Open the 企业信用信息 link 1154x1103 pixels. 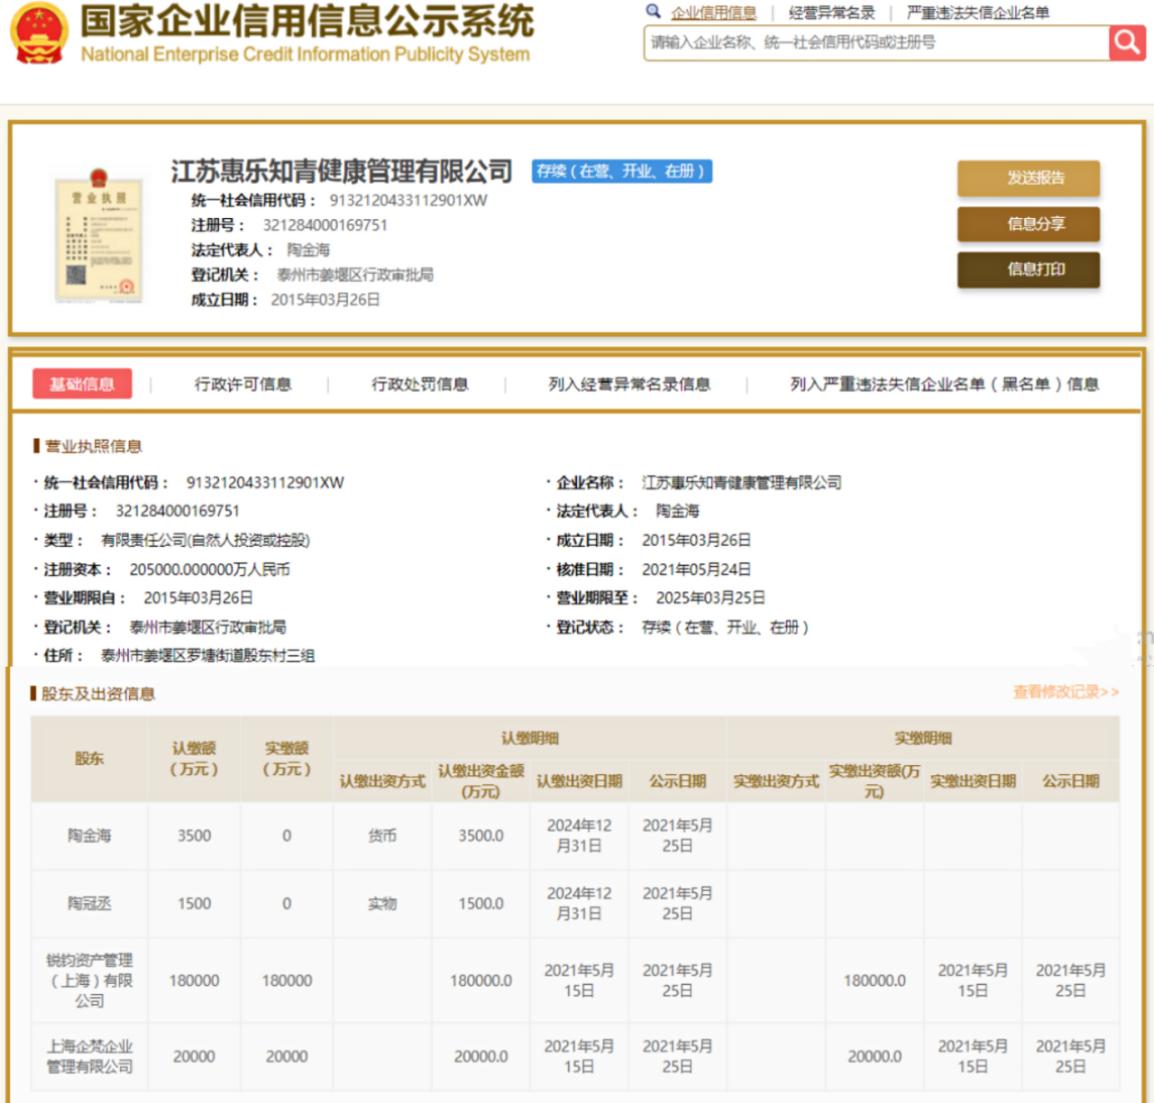click(713, 13)
